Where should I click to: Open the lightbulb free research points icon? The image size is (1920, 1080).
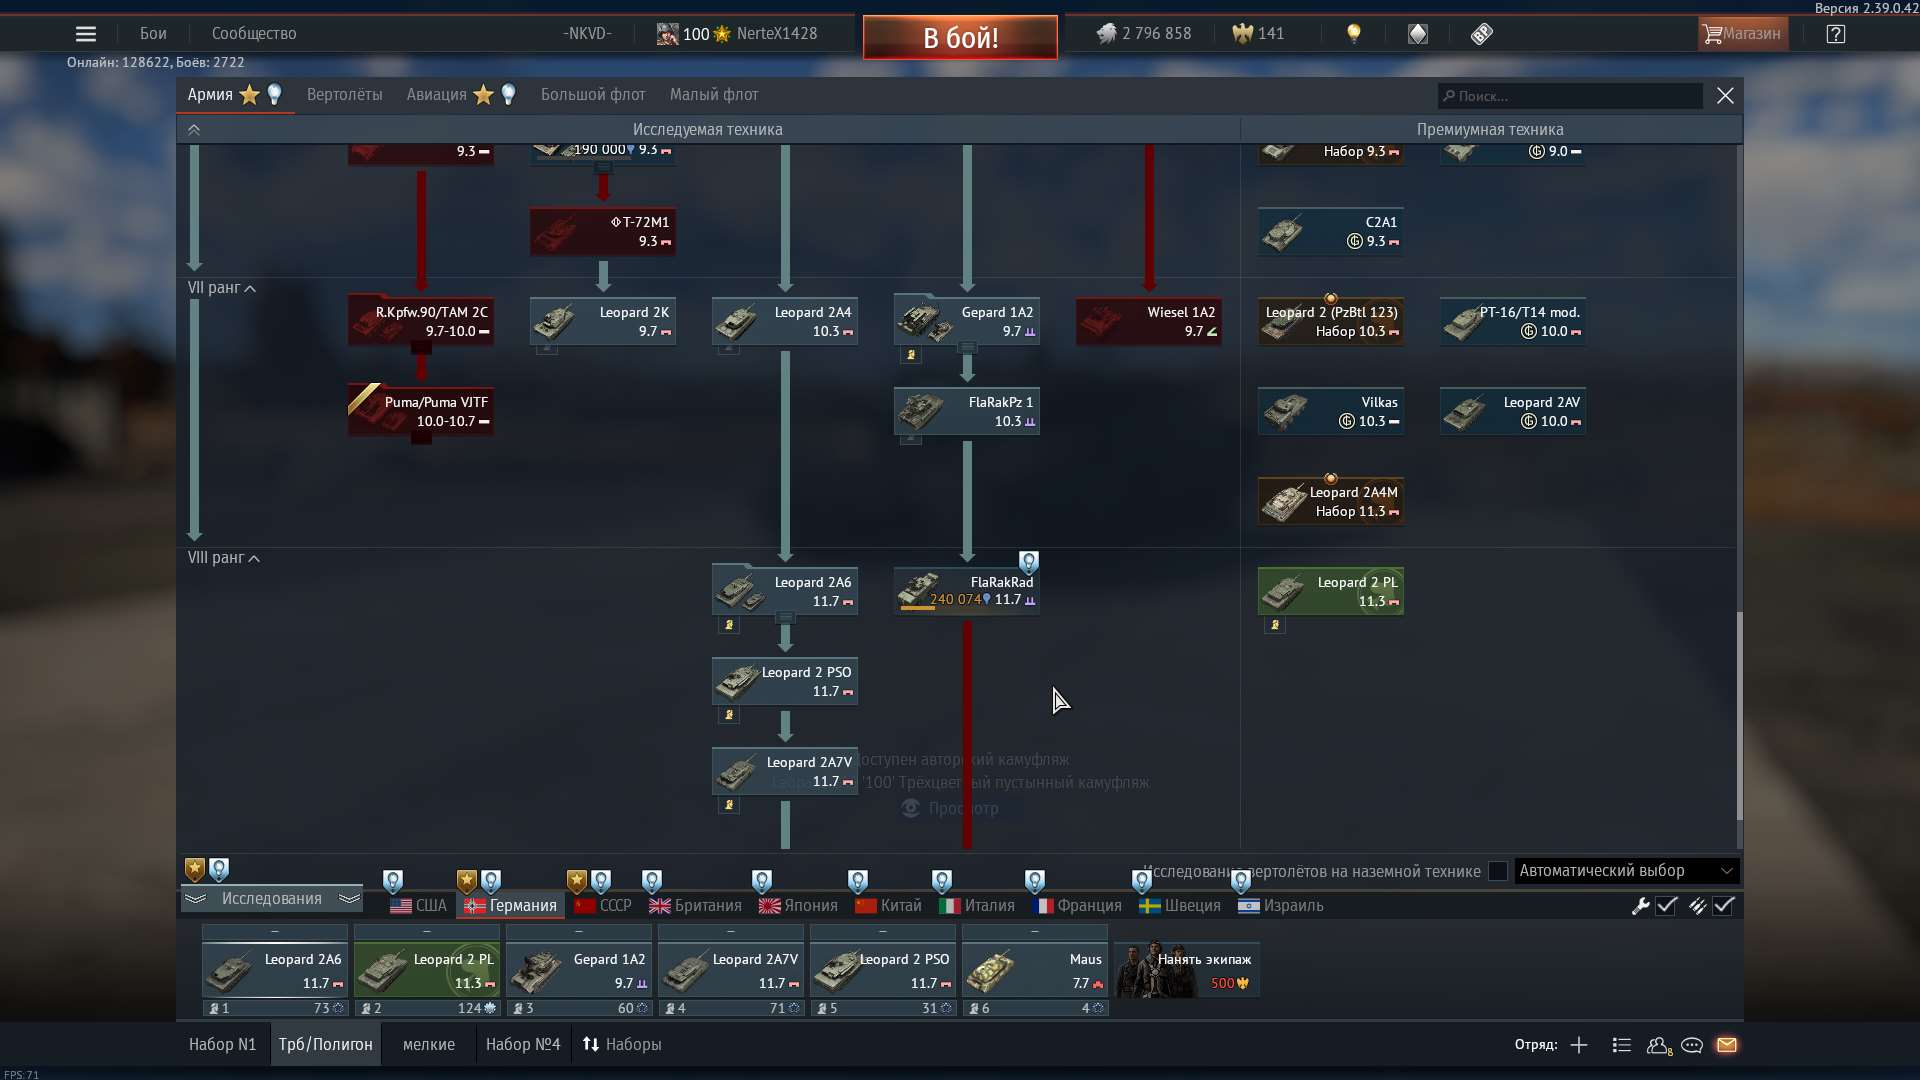1354,34
